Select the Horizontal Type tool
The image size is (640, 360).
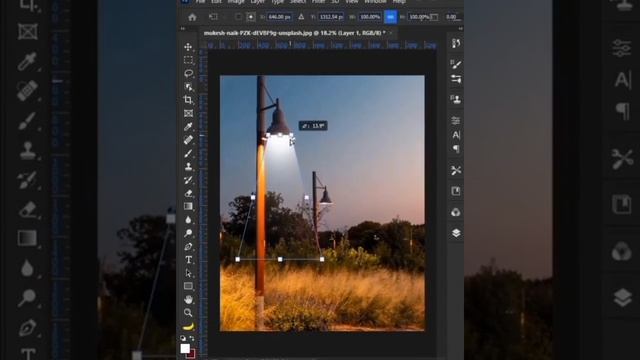[188, 260]
